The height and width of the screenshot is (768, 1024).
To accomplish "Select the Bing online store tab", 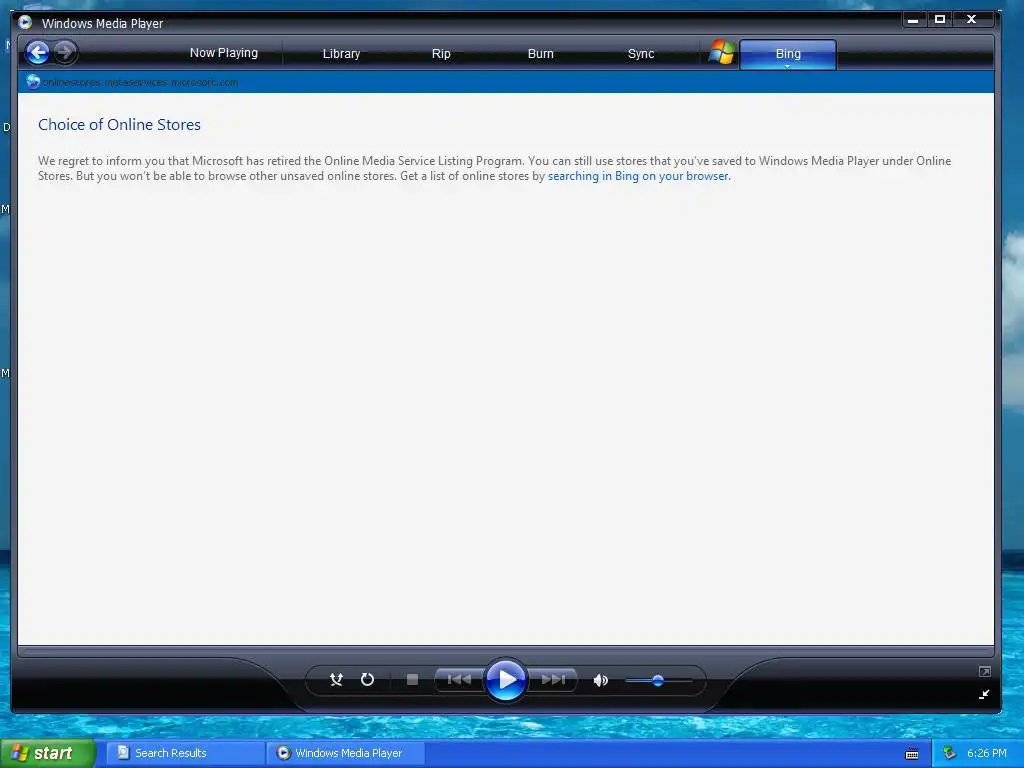I will click(x=788, y=52).
